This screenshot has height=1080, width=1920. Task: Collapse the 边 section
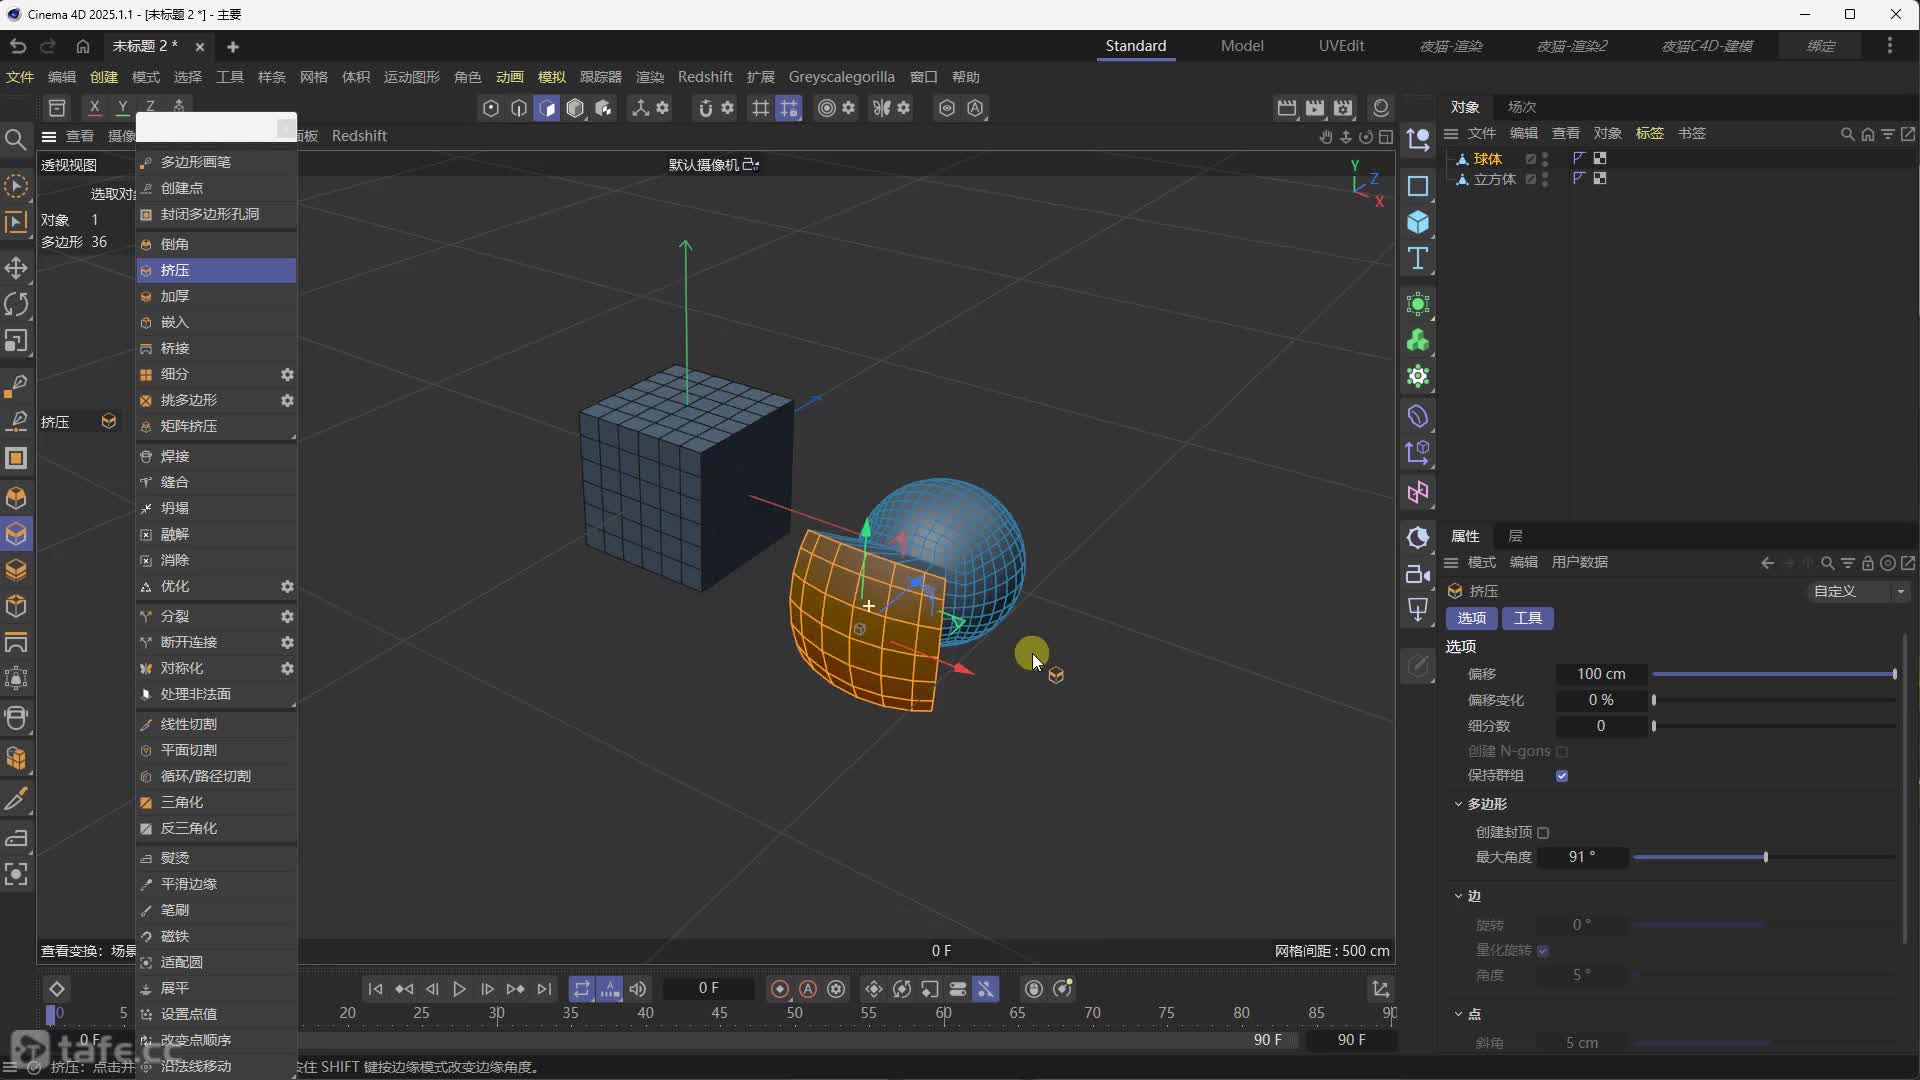1458,896
